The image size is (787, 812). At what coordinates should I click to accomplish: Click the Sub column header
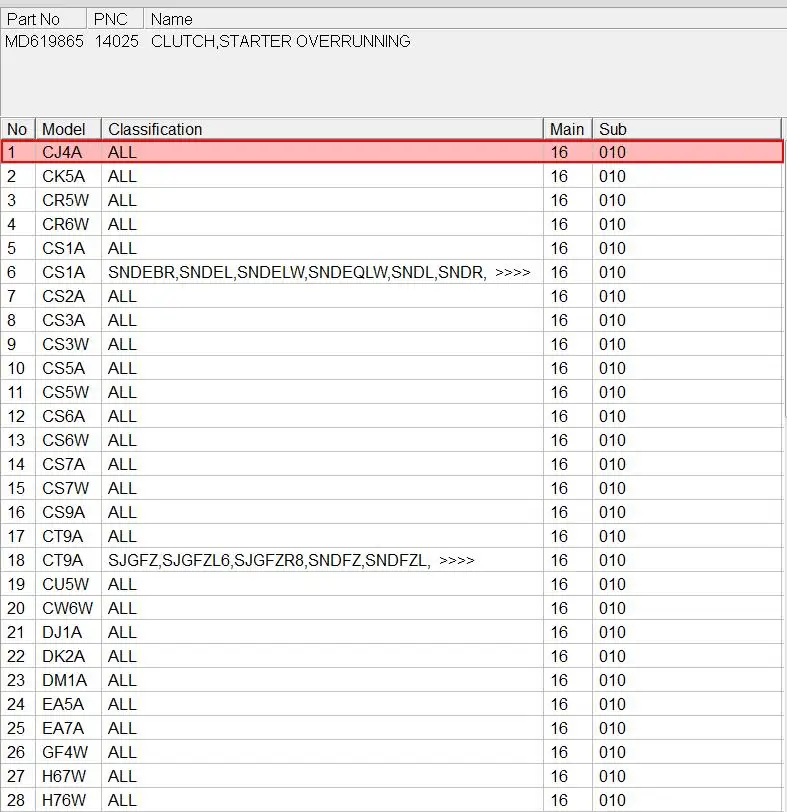tap(687, 129)
